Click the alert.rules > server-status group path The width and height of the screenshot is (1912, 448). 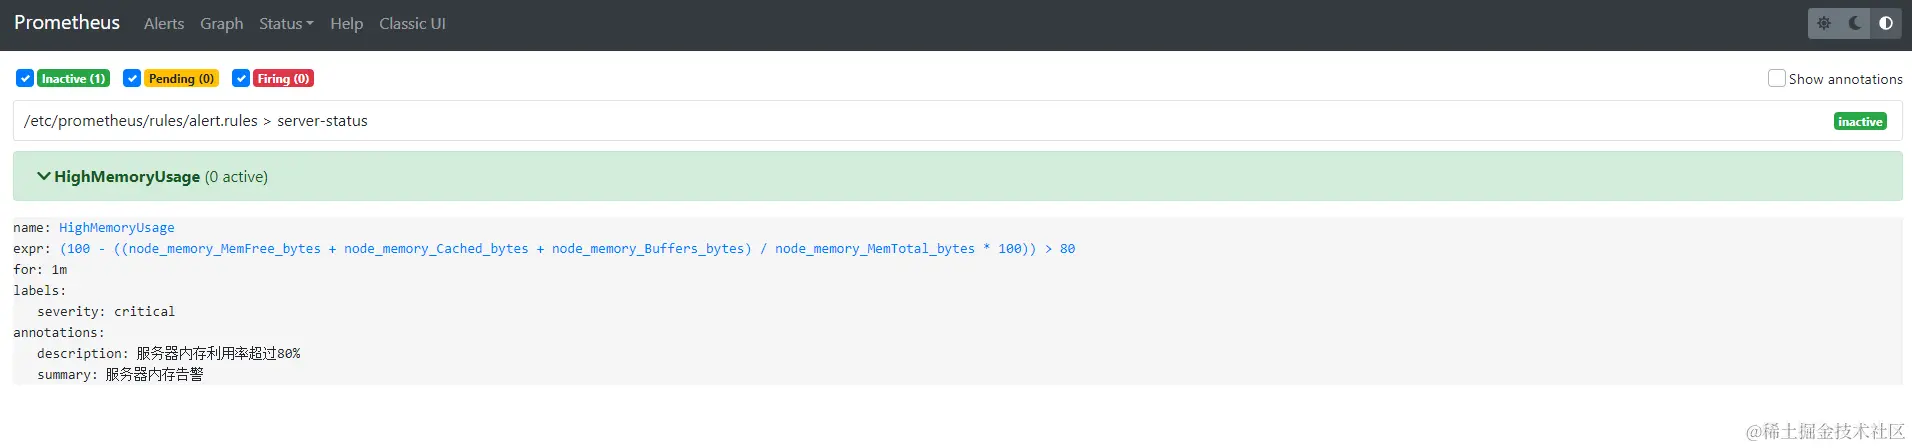(196, 121)
